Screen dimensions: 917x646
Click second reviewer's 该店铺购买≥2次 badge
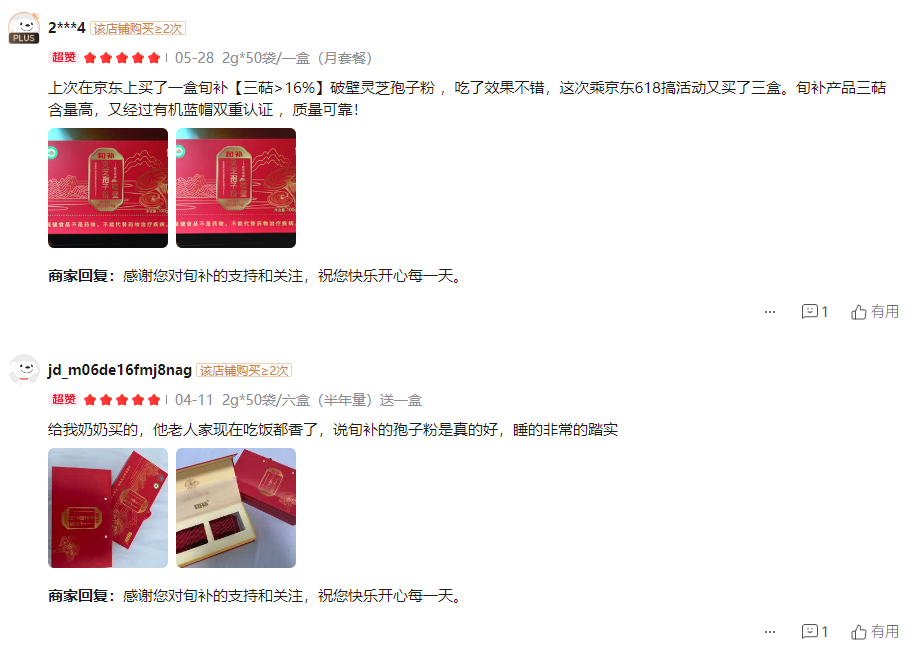point(244,371)
